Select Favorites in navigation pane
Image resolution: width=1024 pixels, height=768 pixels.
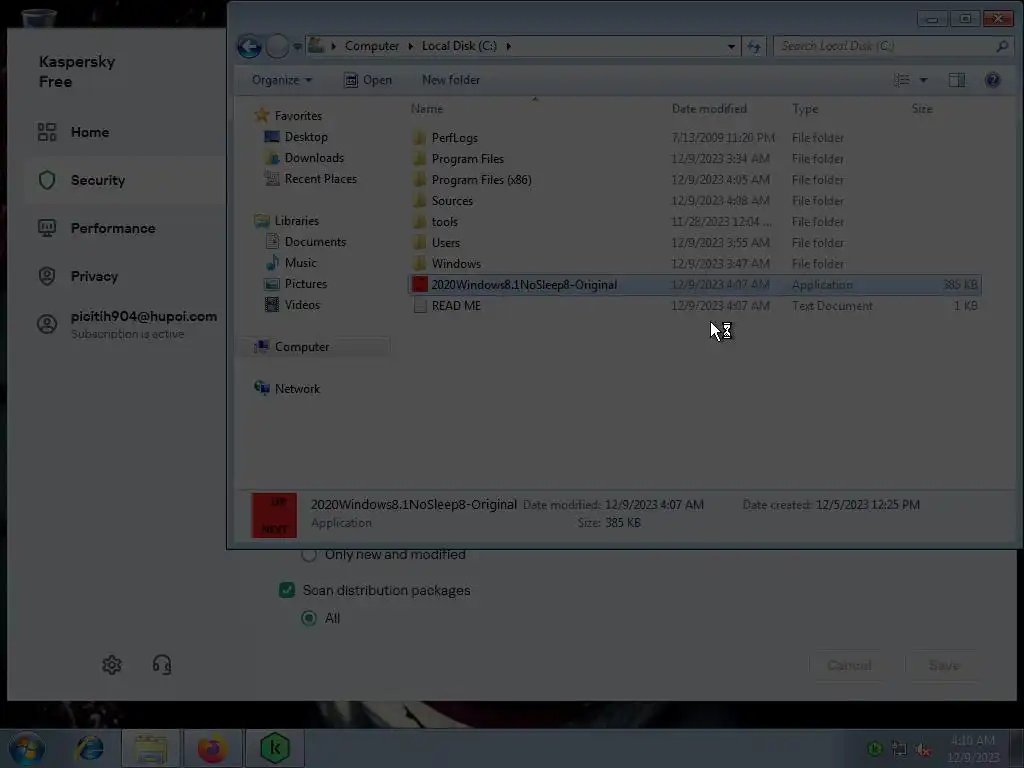(x=298, y=116)
